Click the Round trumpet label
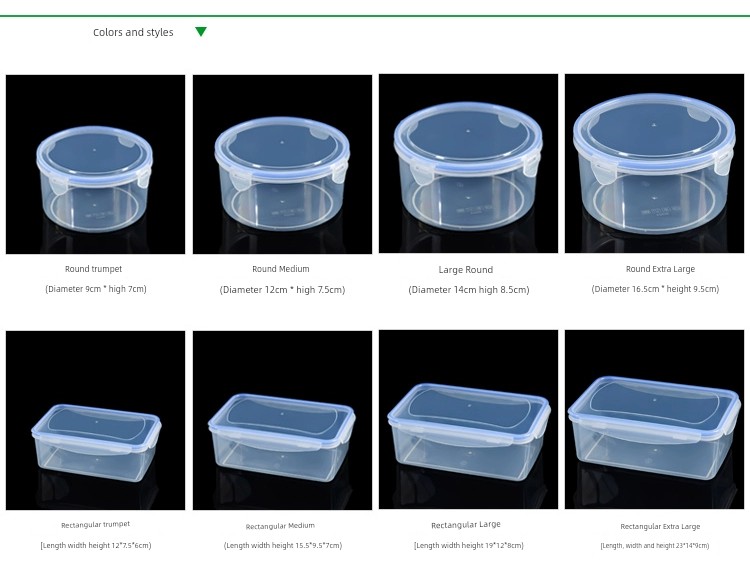Viewport: 750px width, 577px height. click(x=94, y=269)
